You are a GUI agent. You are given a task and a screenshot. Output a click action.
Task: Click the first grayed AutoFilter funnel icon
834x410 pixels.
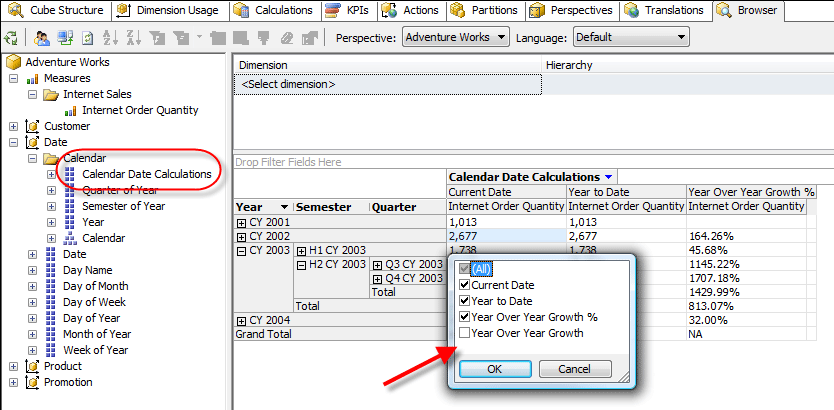[157, 37]
